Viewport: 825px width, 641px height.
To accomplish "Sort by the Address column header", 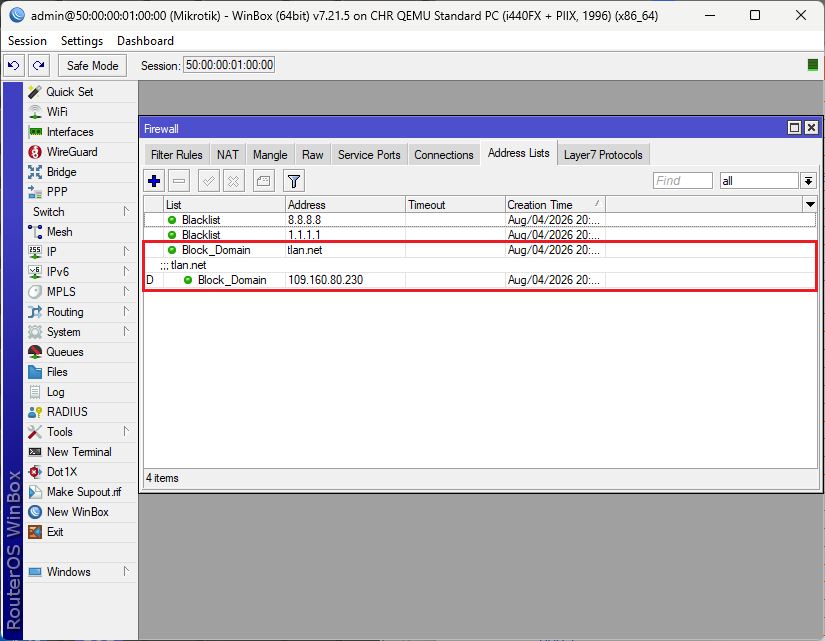I will [346, 205].
